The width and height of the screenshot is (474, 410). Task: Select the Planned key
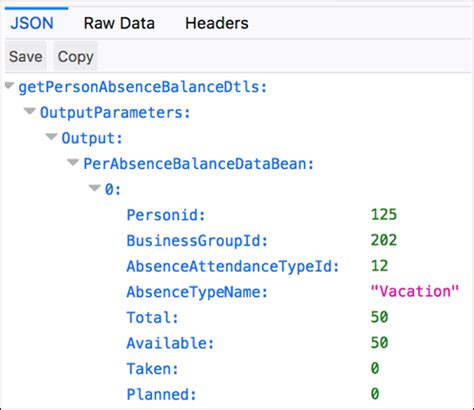(161, 394)
